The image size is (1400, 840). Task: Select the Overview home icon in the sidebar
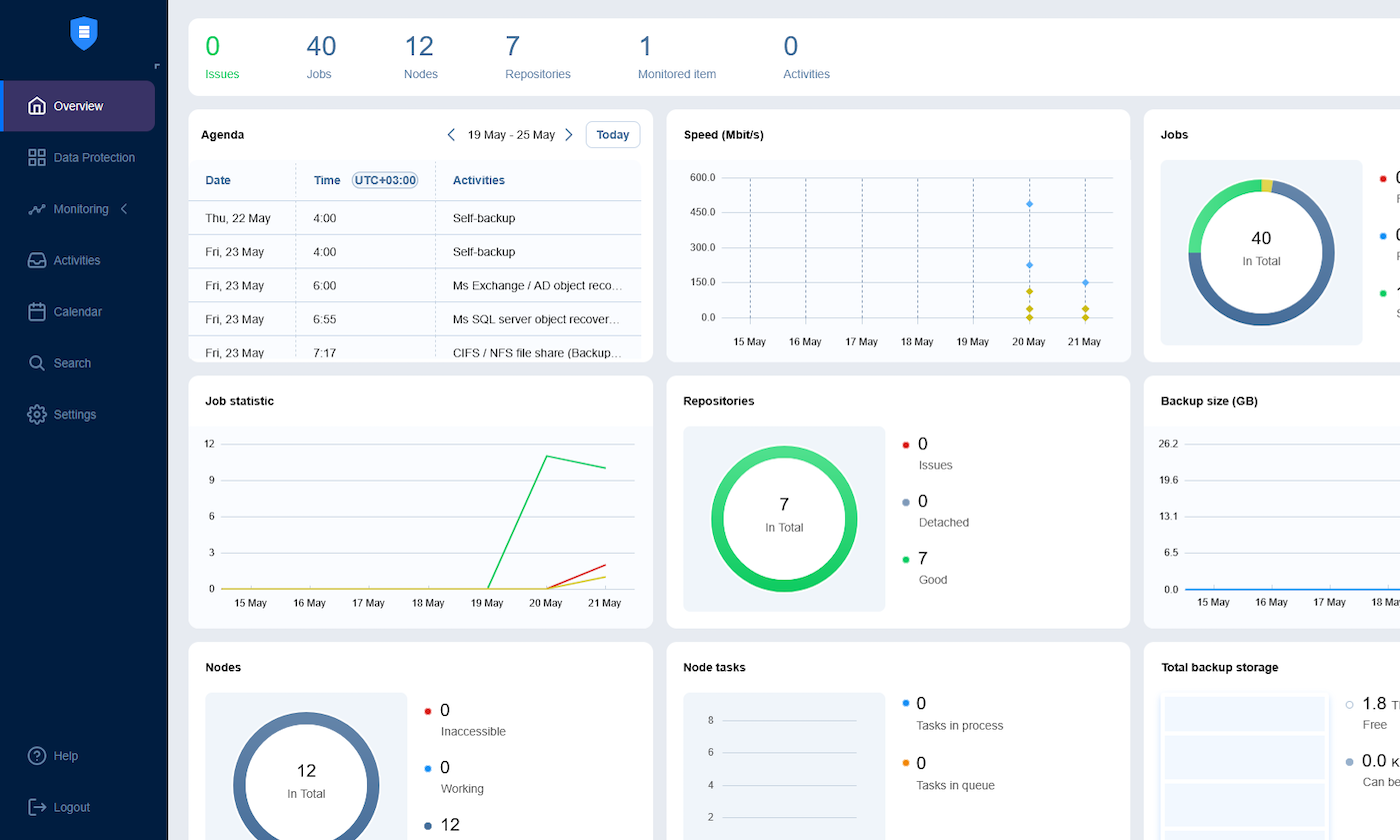37,105
